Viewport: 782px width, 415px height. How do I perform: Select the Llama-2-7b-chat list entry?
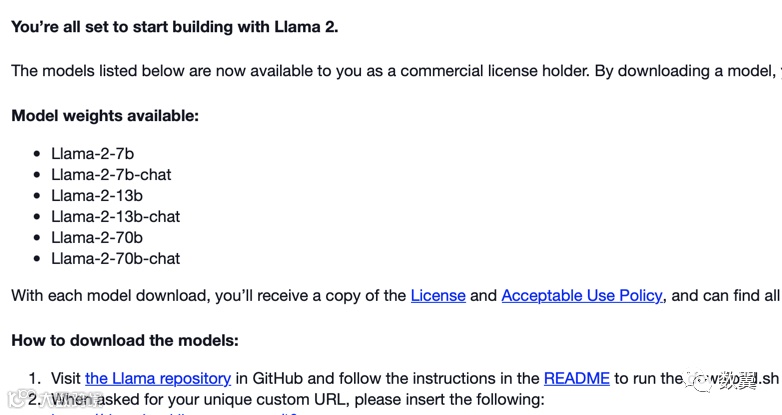(x=111, y=175)
